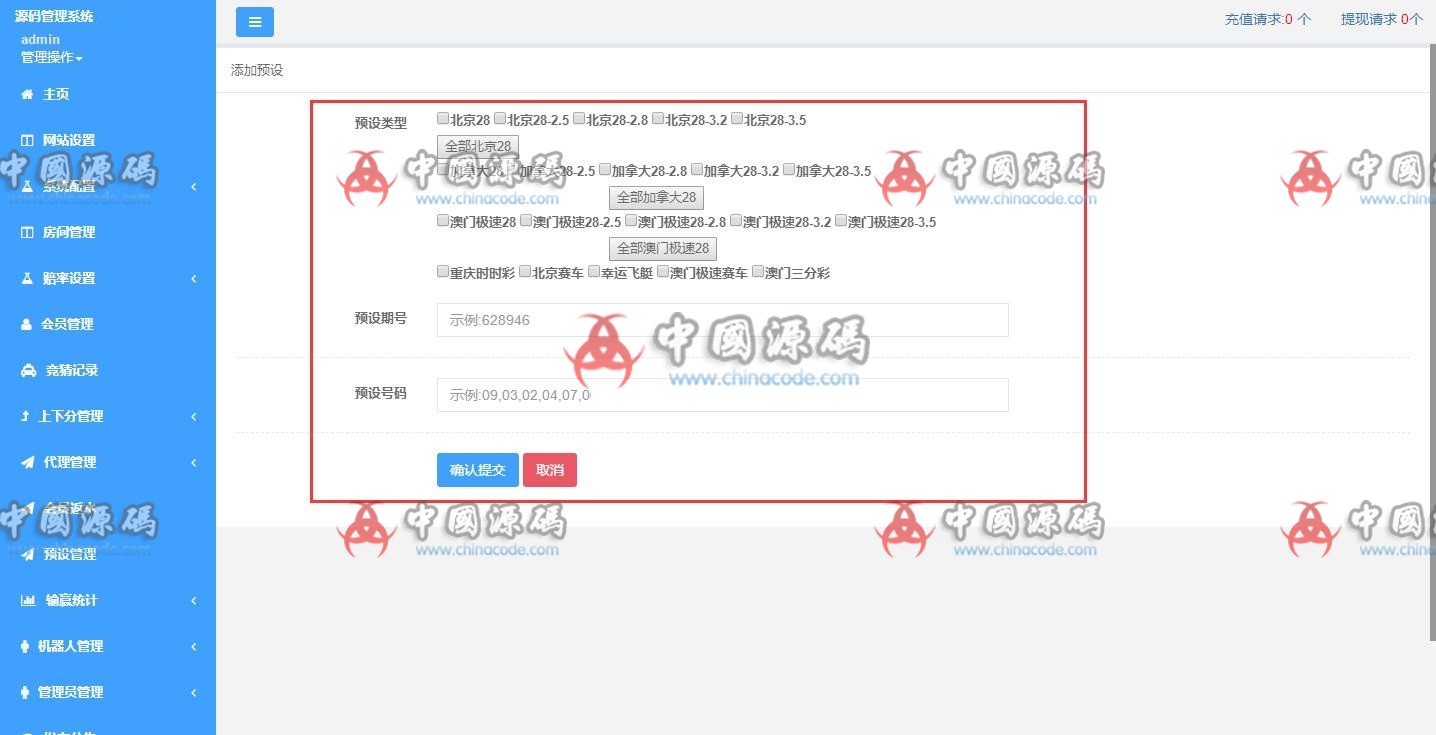Click the admin username text
This screenshot has width=1436, height=735.
40,40
